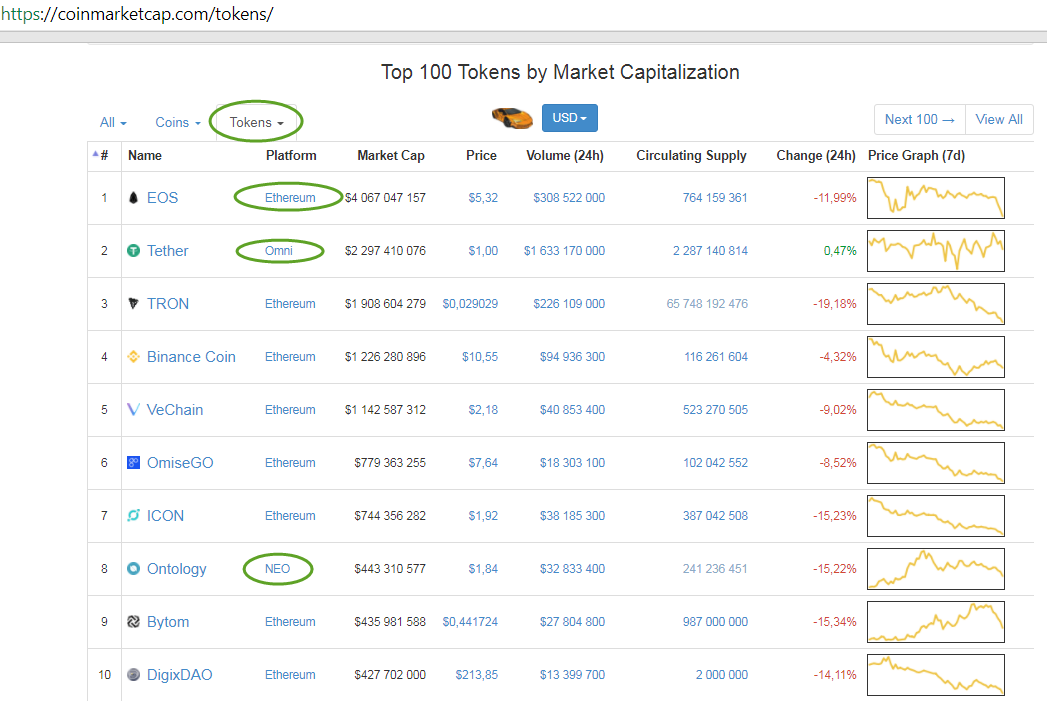This screenshot has height=701, width=1047.
Task: Click the OmiseGO logo icon
Action: (x=133, y=463)
